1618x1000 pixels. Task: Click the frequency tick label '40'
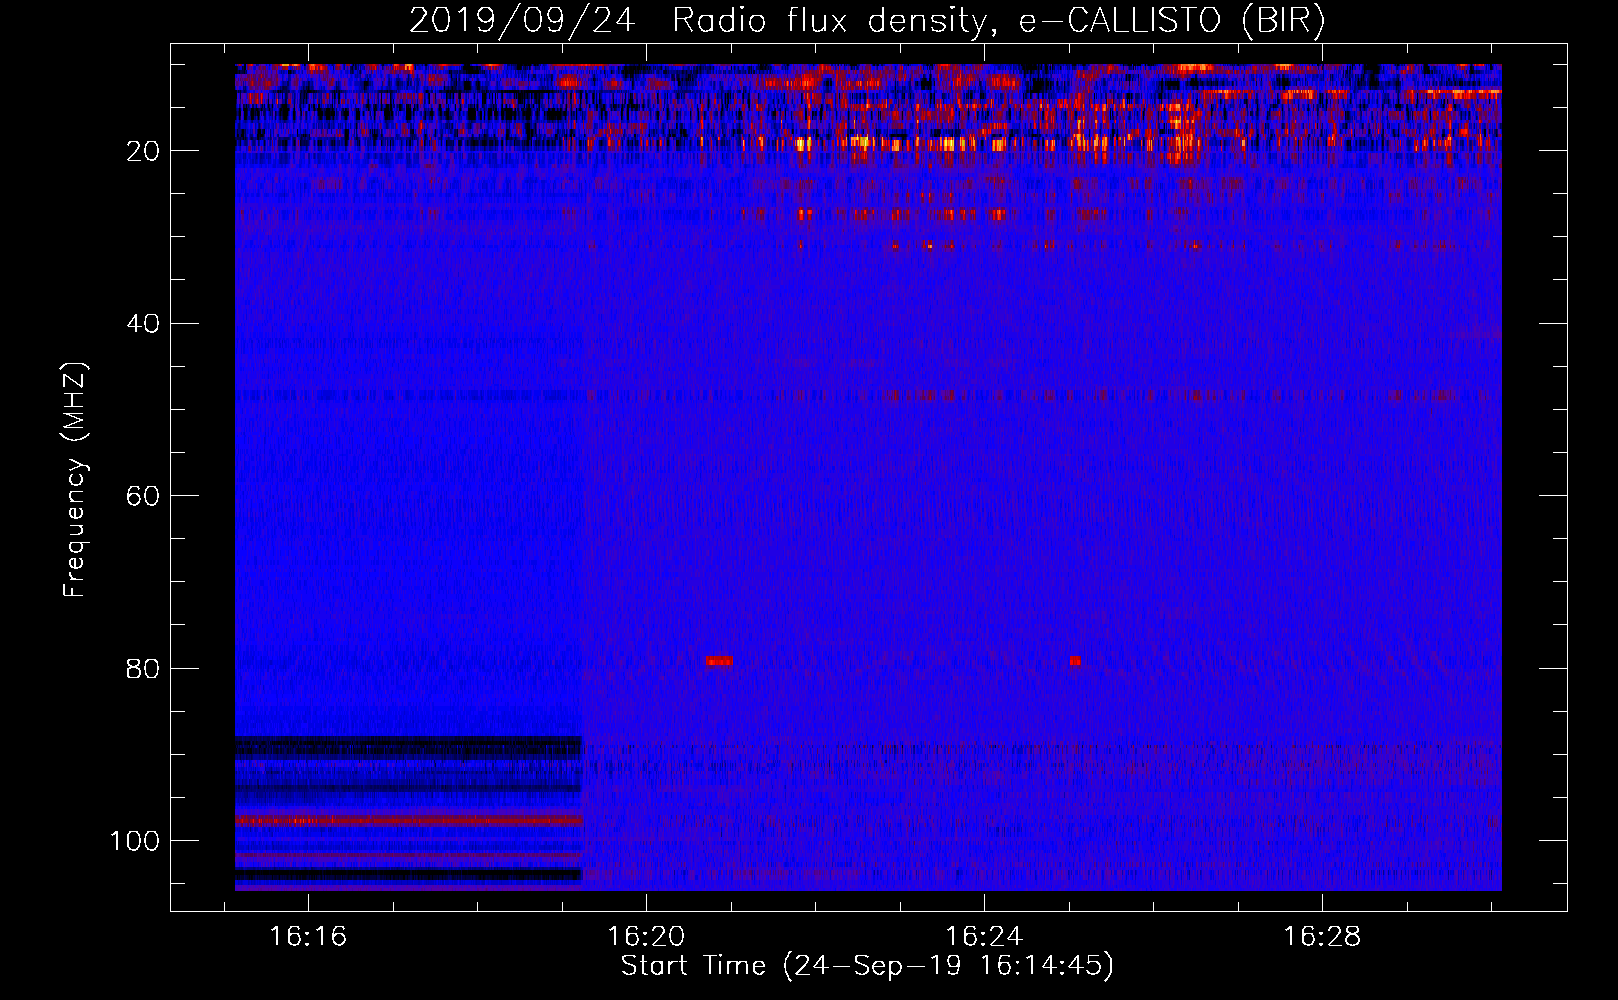[144, 324]
